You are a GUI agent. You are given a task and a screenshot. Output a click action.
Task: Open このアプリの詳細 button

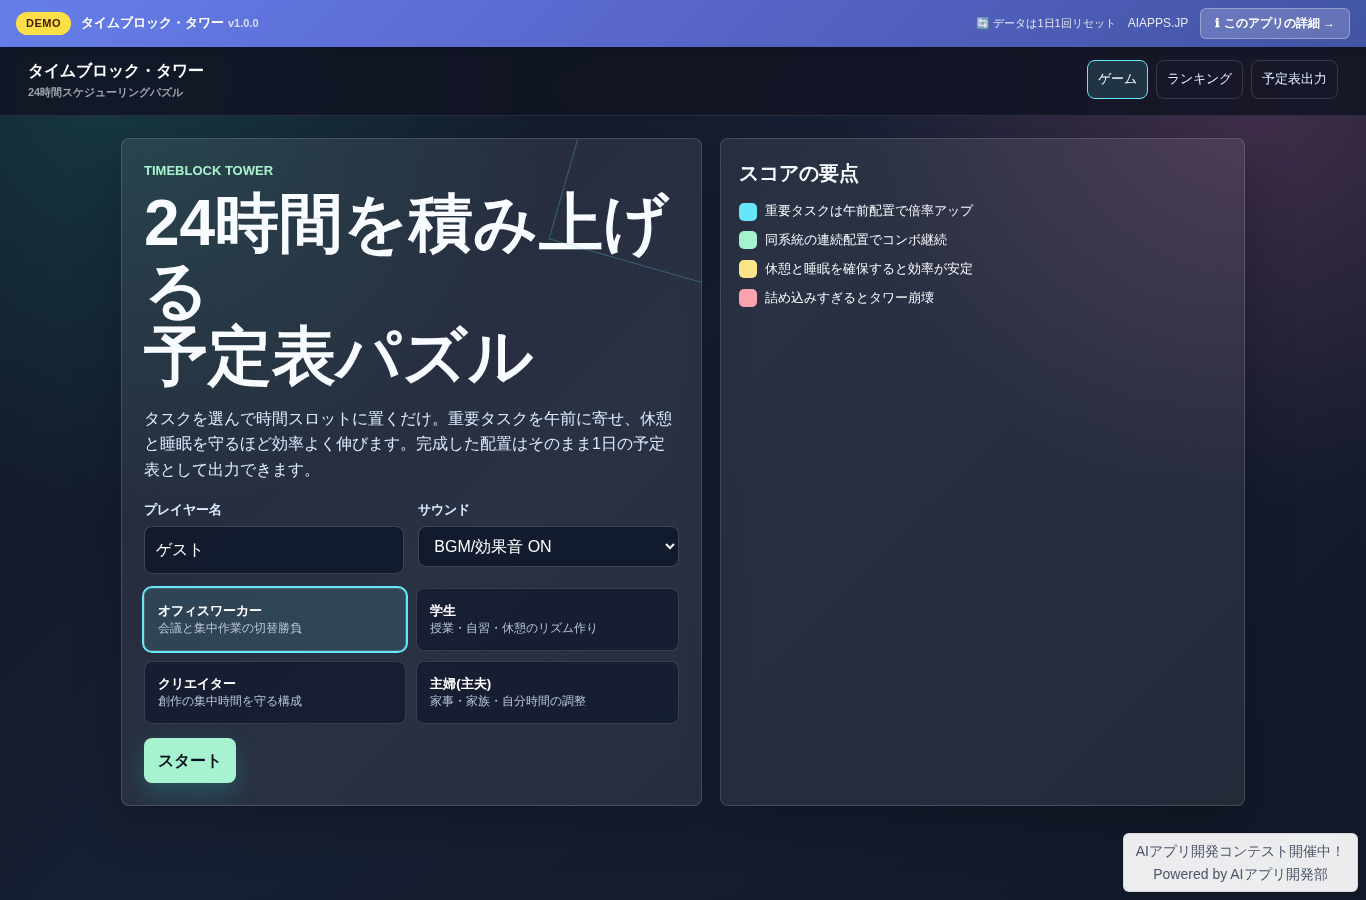pos(1274,23)
